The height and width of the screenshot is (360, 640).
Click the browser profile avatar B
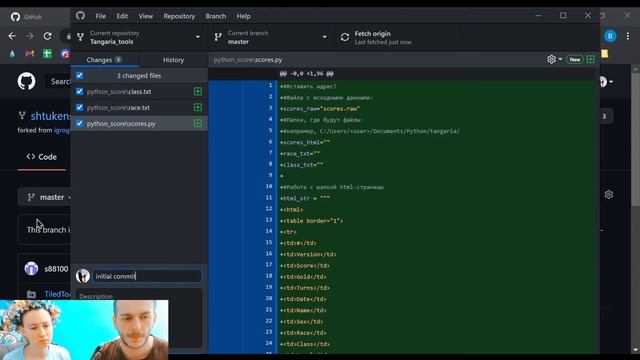pyautogui.click(x=610, y=36)
